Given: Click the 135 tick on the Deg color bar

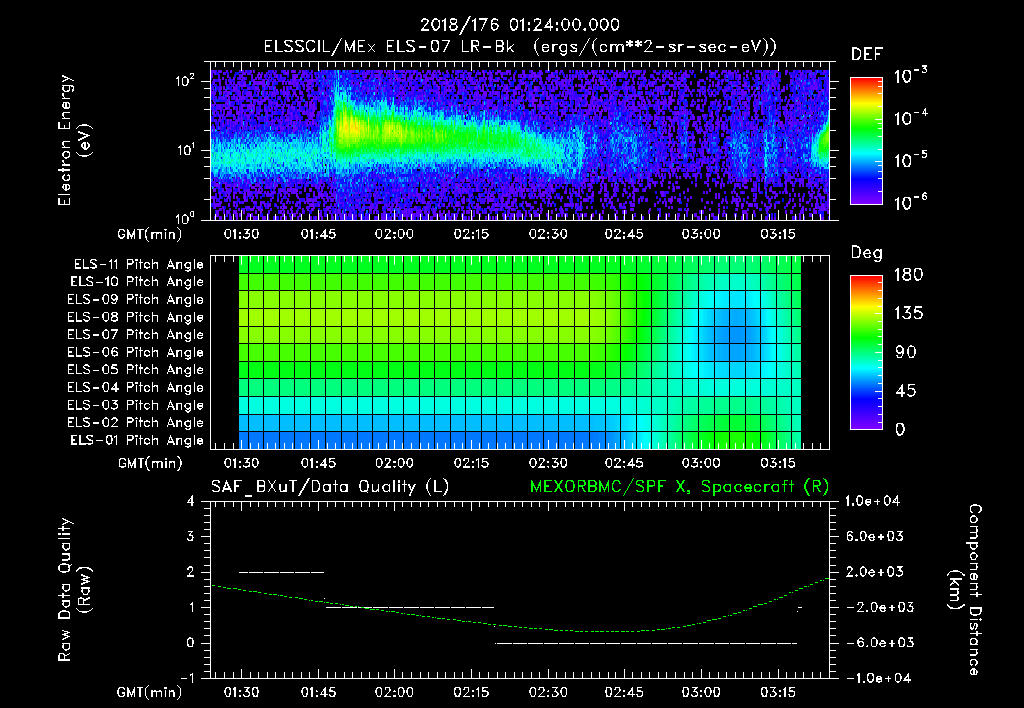Looking at the screenshot, I should 908,314.
